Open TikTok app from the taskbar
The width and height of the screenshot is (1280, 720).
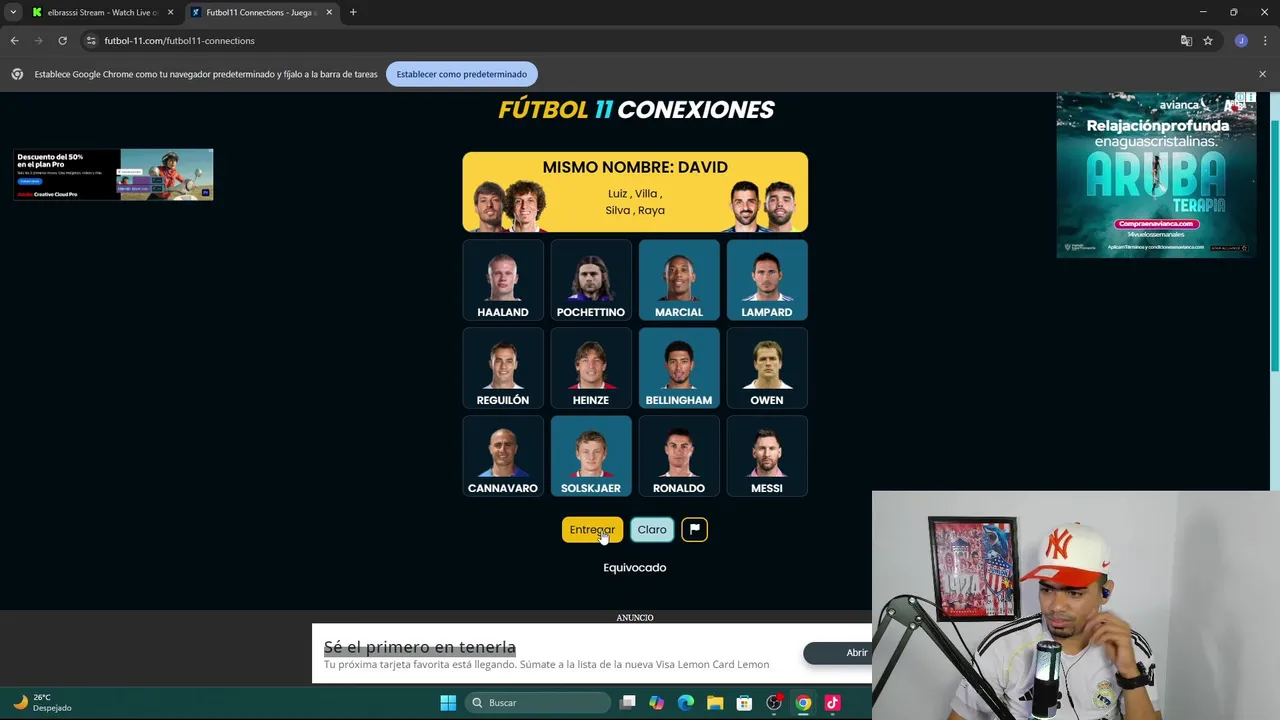point(832,703)
